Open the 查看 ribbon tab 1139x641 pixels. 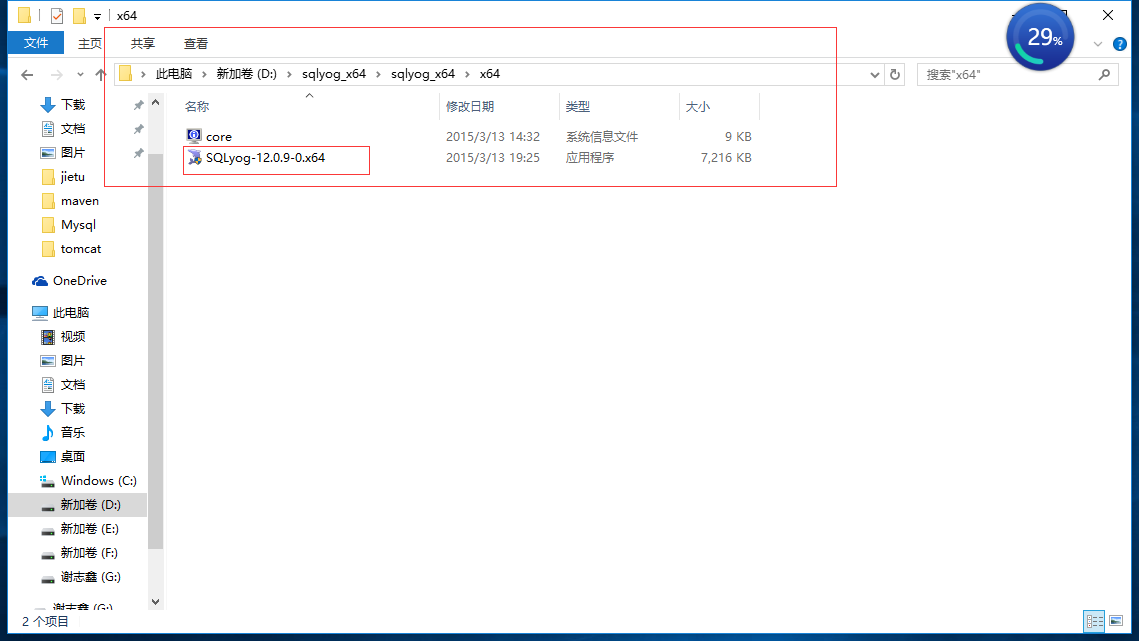195,44
